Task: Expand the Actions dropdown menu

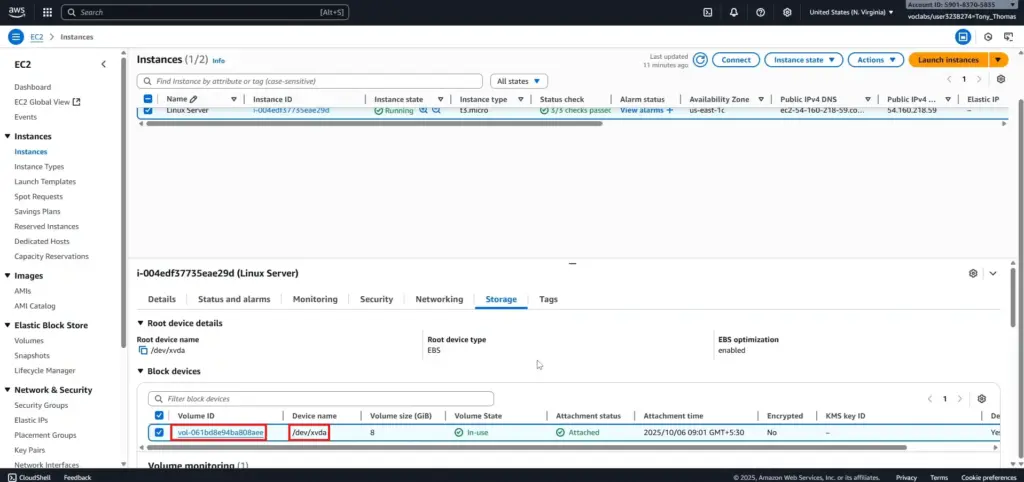Action: click(x=875, y=60)
